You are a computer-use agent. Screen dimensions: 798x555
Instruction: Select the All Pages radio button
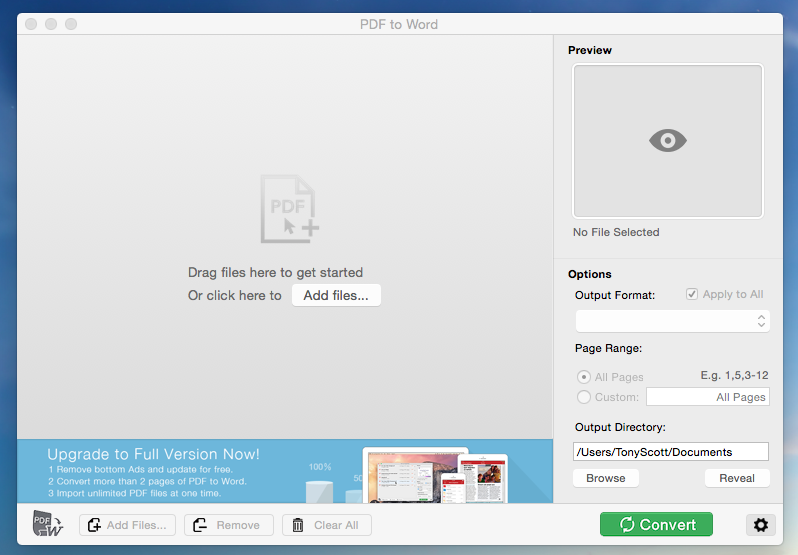[x=584, y=377]
